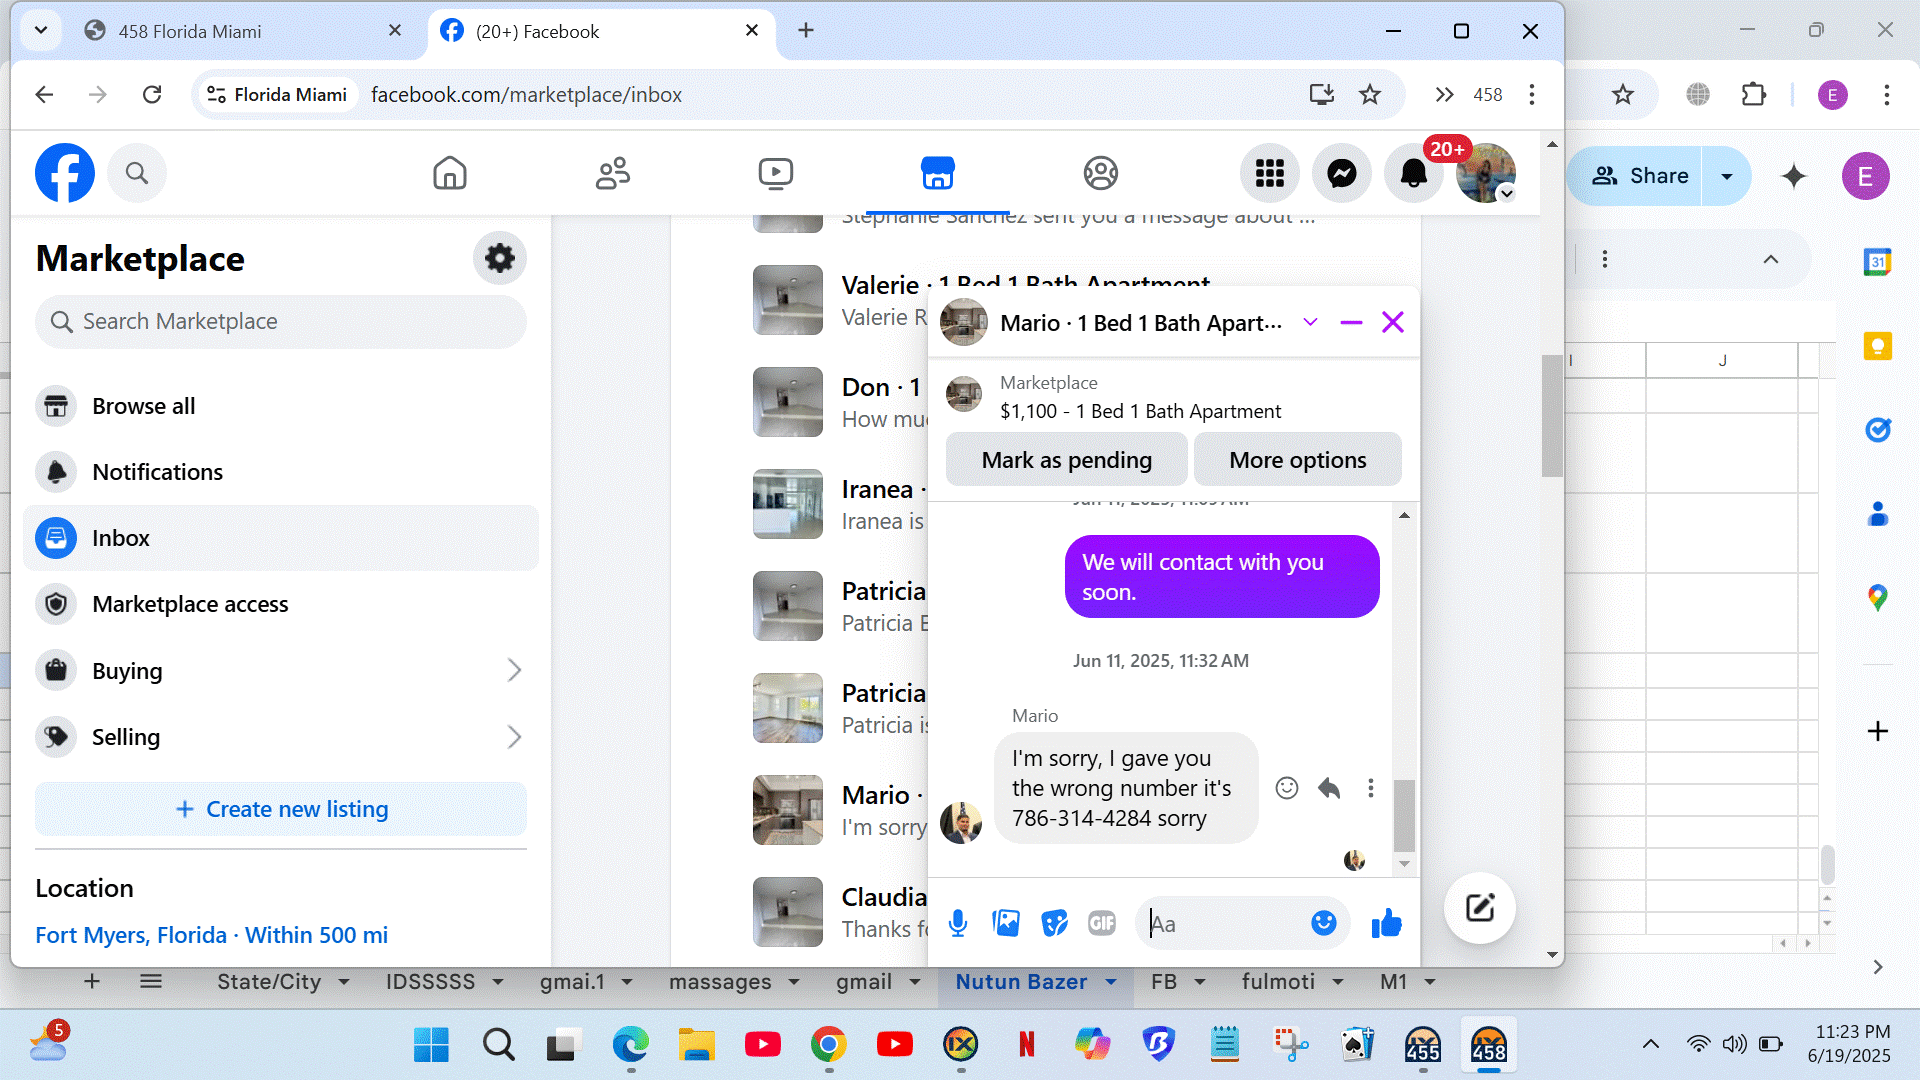Expand the Buying section
The image size is (1920, 1080).
click(x=514, y=671)
